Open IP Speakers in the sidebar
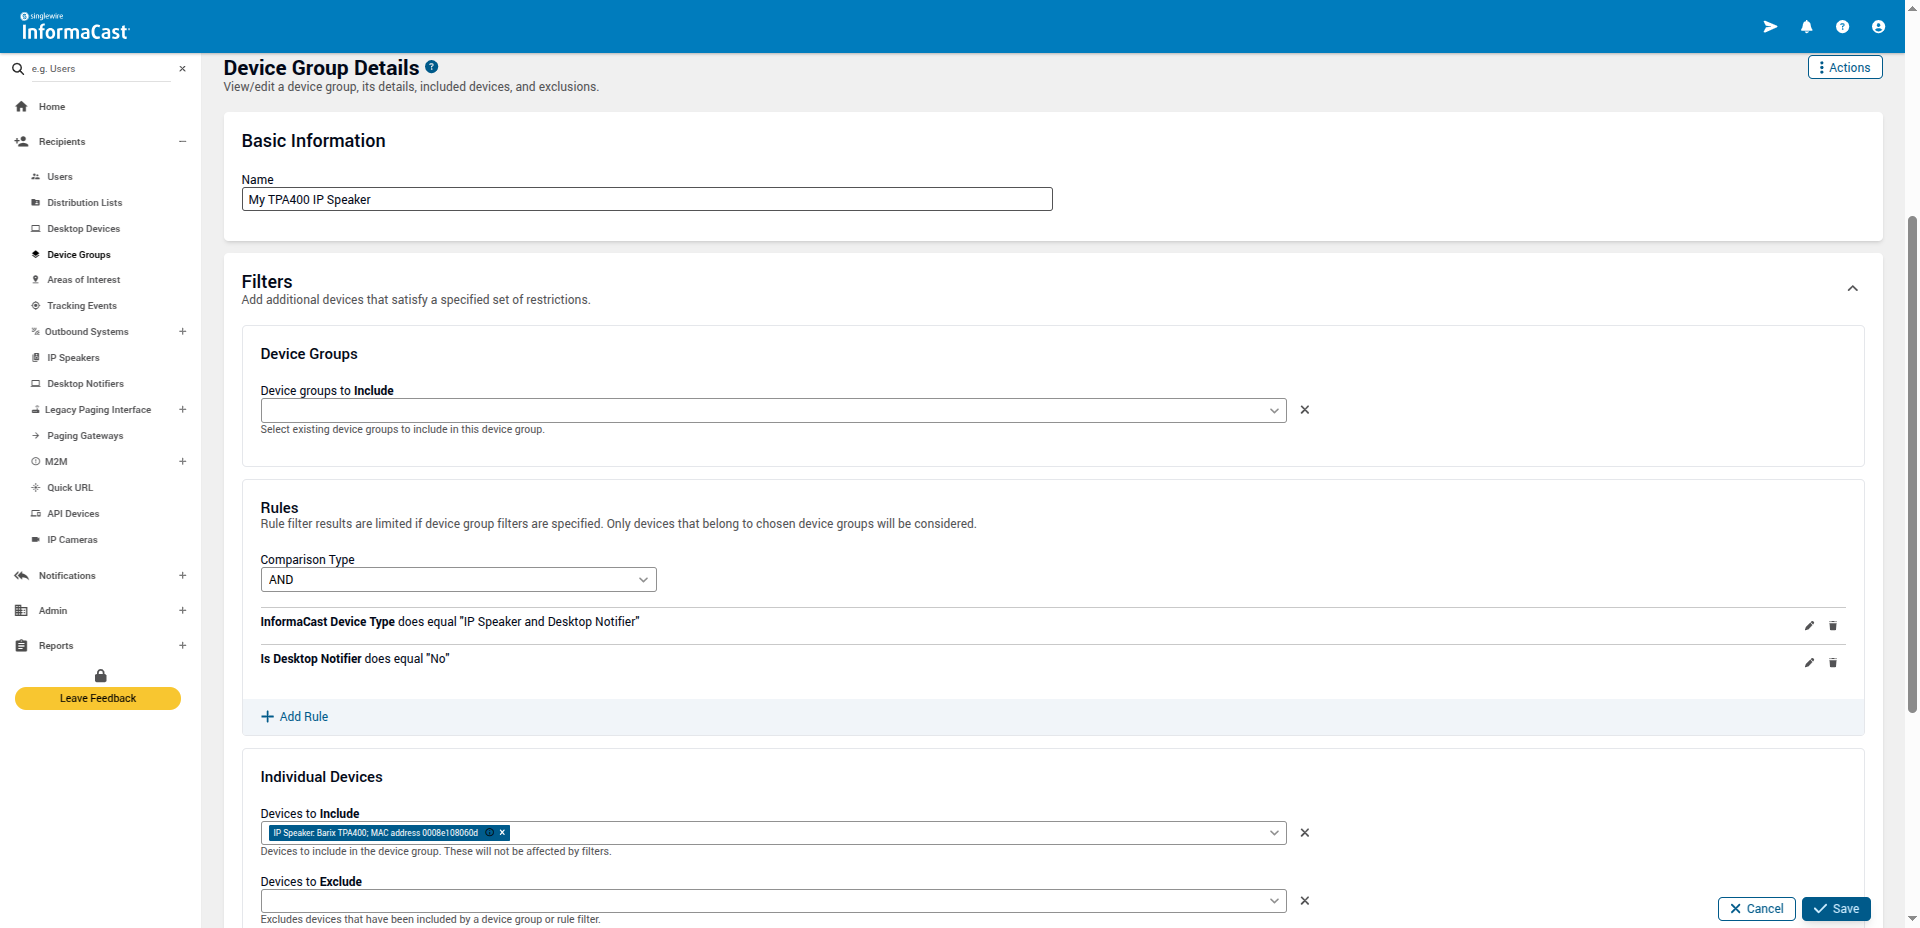 coord(73,358)
